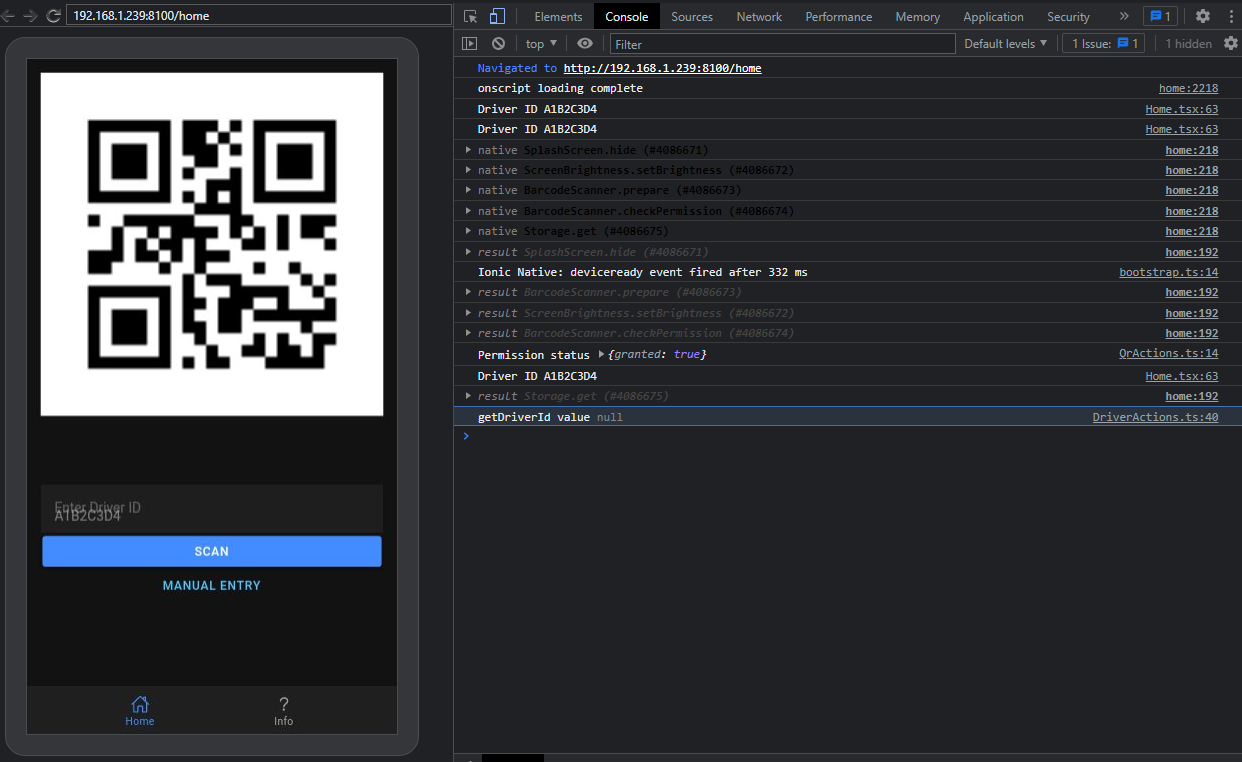Toggle the device toolbar icon

[x=497, y=16]
